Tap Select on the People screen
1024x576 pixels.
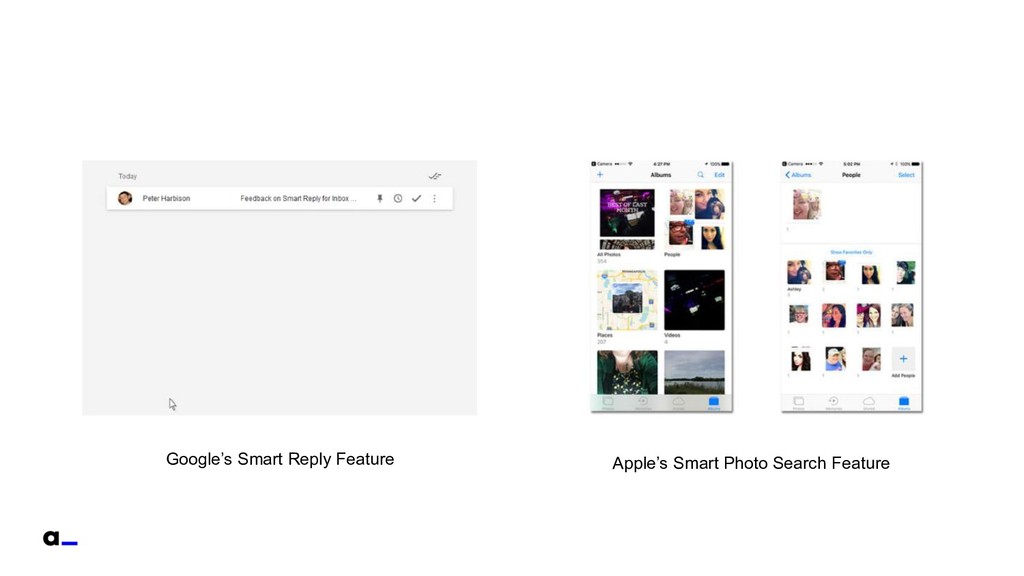906,175
